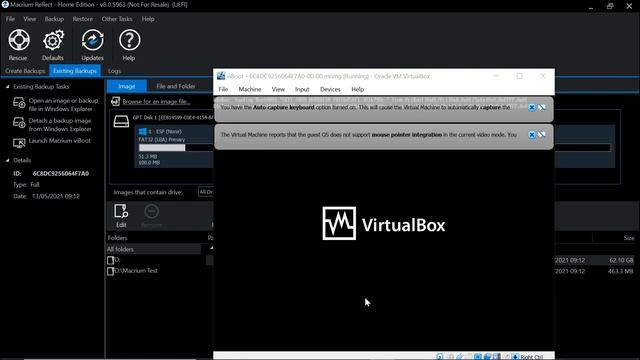
Task: Select the Image tab
Action: [127, 86]
